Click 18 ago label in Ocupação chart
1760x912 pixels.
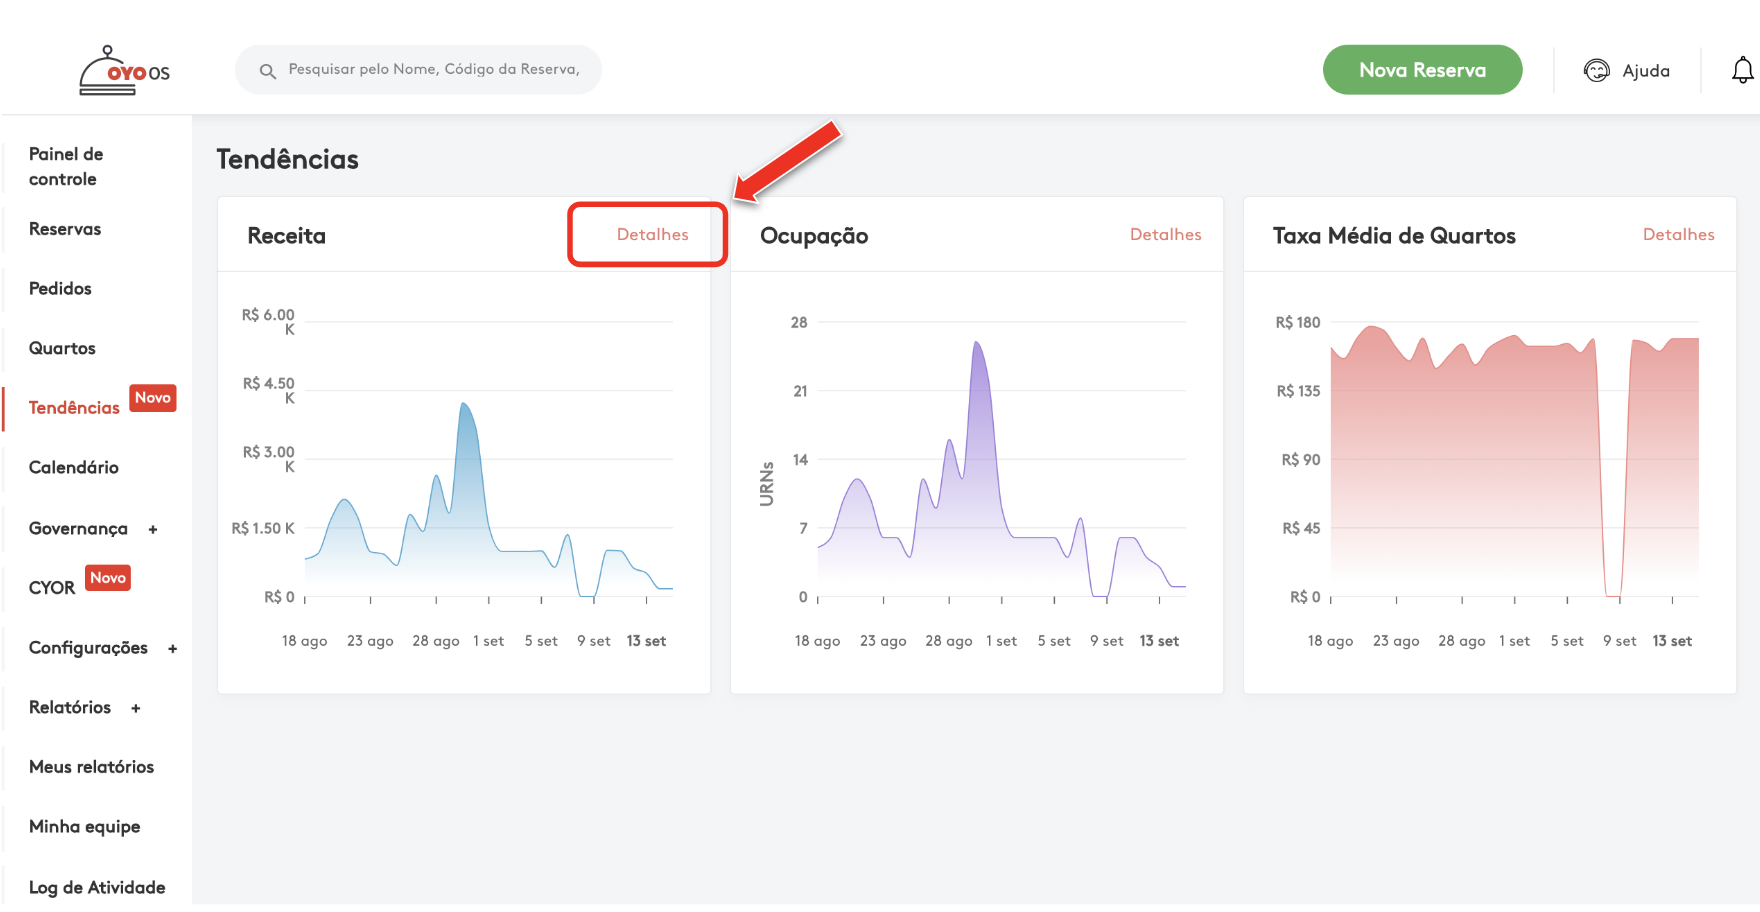coord(817,641)
